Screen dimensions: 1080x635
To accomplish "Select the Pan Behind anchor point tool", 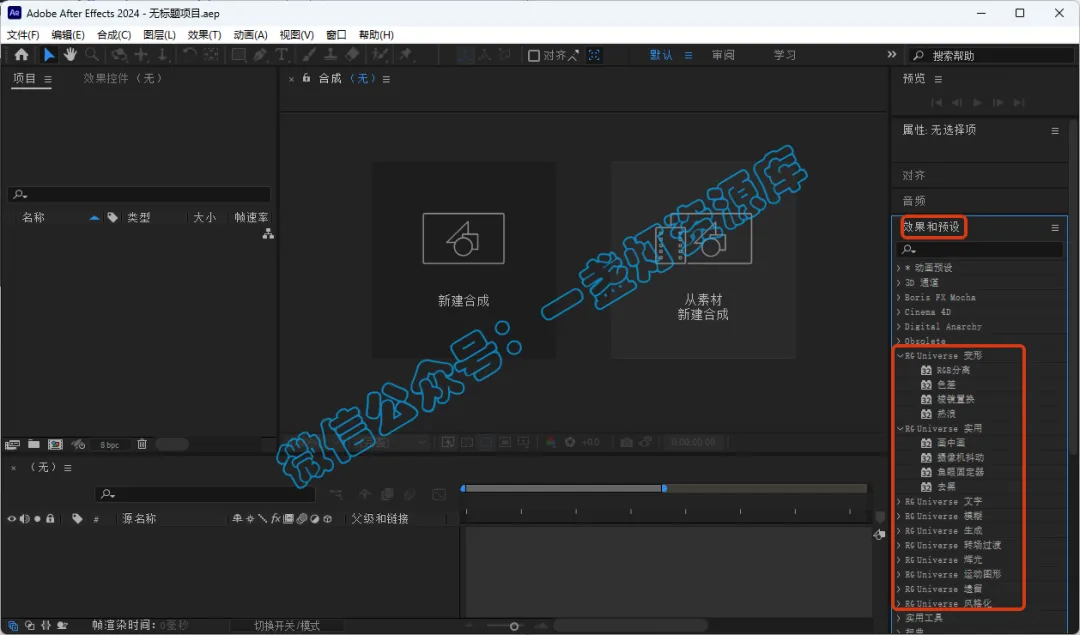I will (x=211, y=54).
